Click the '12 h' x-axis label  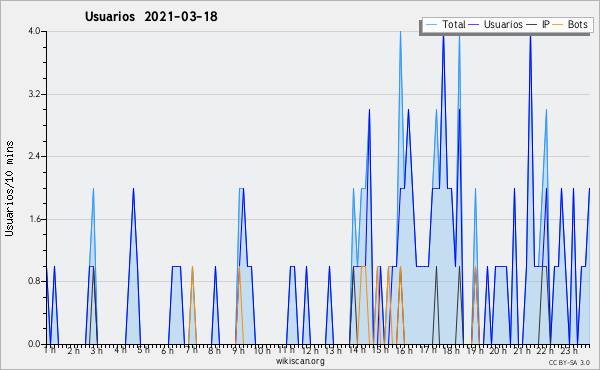pyautogui.click(x=310, y=350)
